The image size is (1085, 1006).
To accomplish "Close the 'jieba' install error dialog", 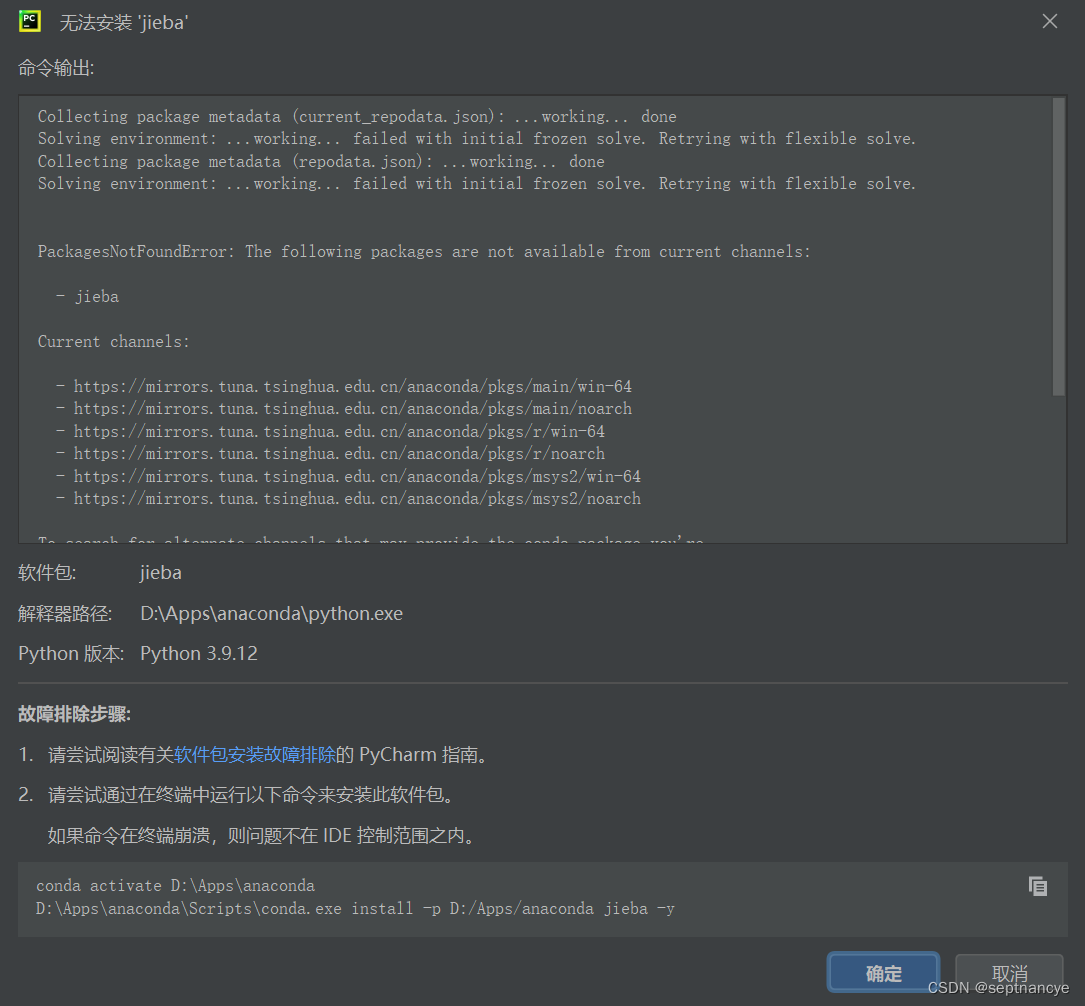I will [x=1050, y=21].
